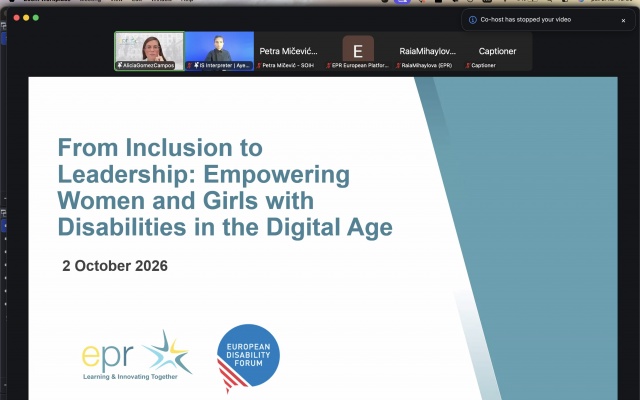The width and height of the screenshot is (640, 400).
Task: Click muted mic icon beside small 'Captioner' label
Action: pos(468,65)
